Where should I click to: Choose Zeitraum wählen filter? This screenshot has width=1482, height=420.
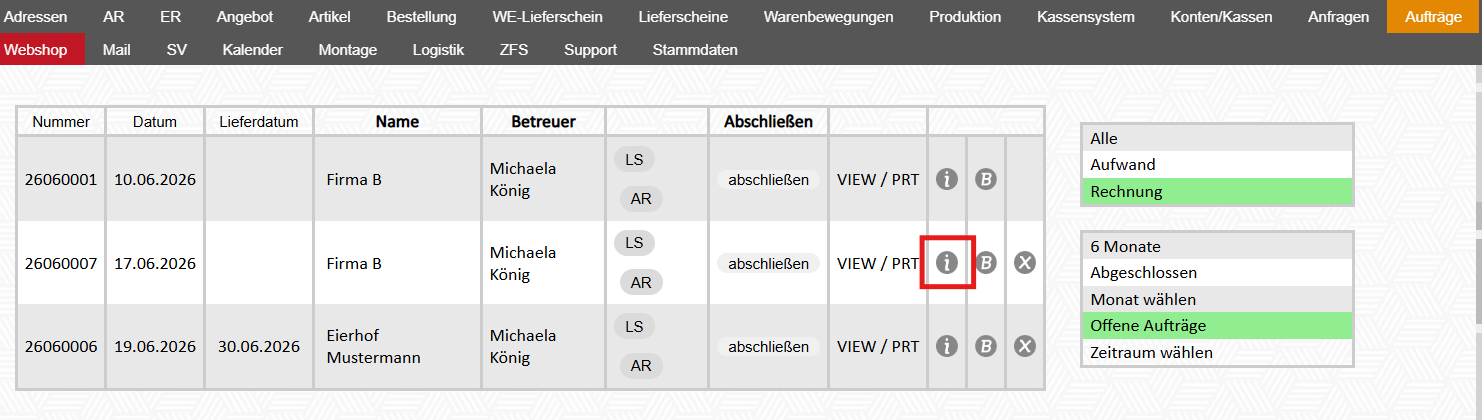(1217, 353)
